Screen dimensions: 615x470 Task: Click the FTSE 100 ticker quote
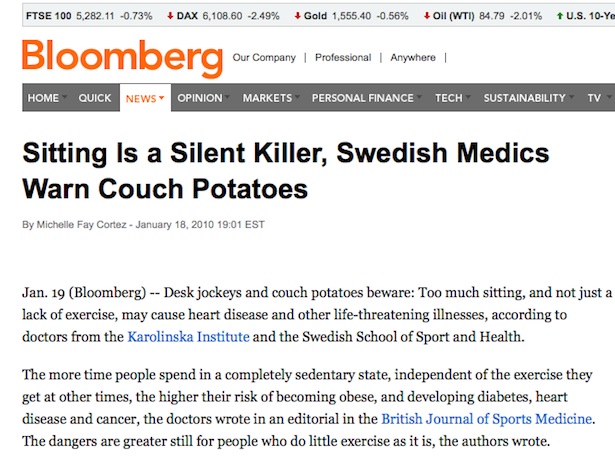(x=89, y=16)
